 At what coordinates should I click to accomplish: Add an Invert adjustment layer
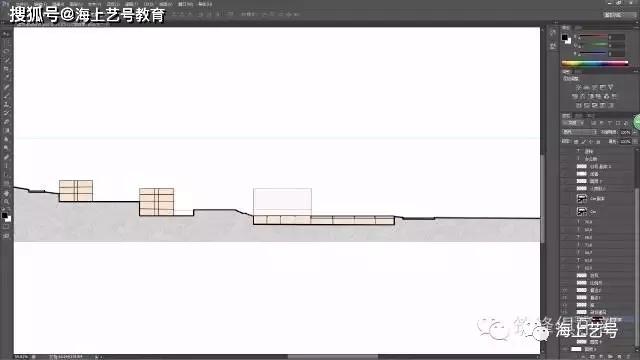[578, 105]
